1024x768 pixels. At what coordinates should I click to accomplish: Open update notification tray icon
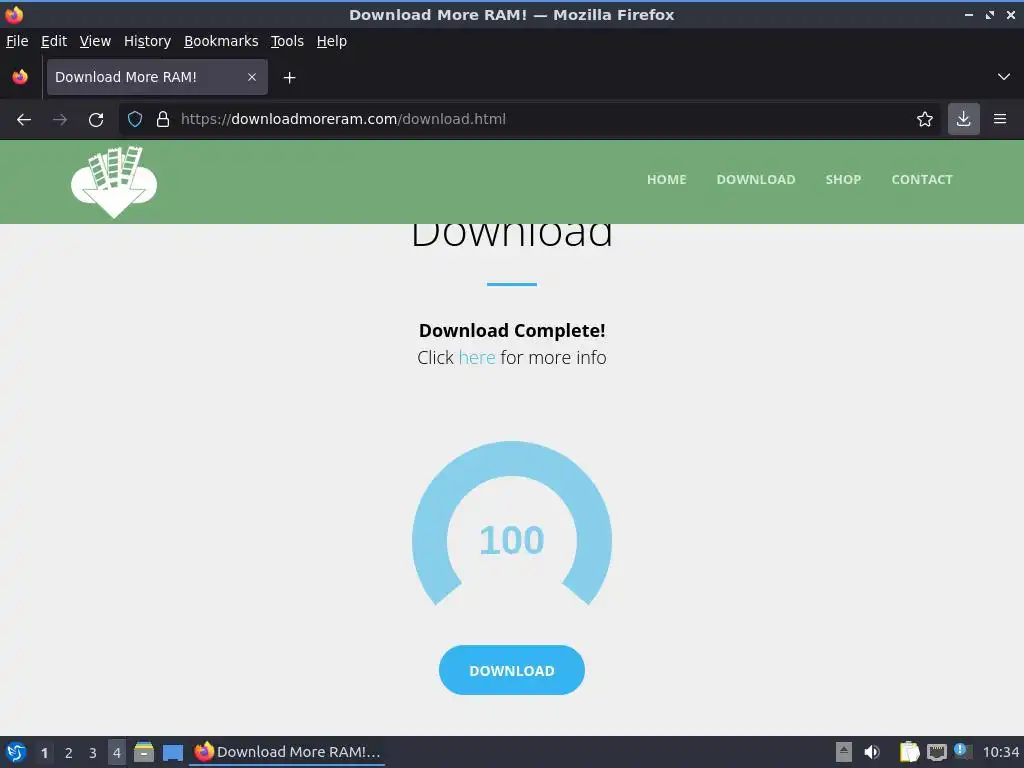click(x=962, y=750)
